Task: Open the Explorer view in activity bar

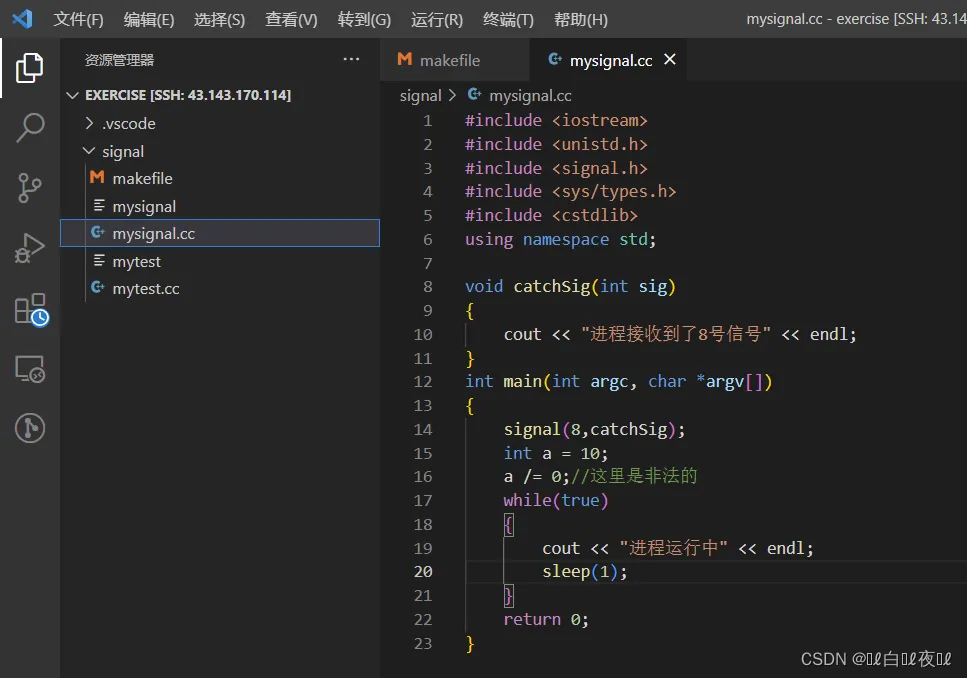Action: (30, 68)
